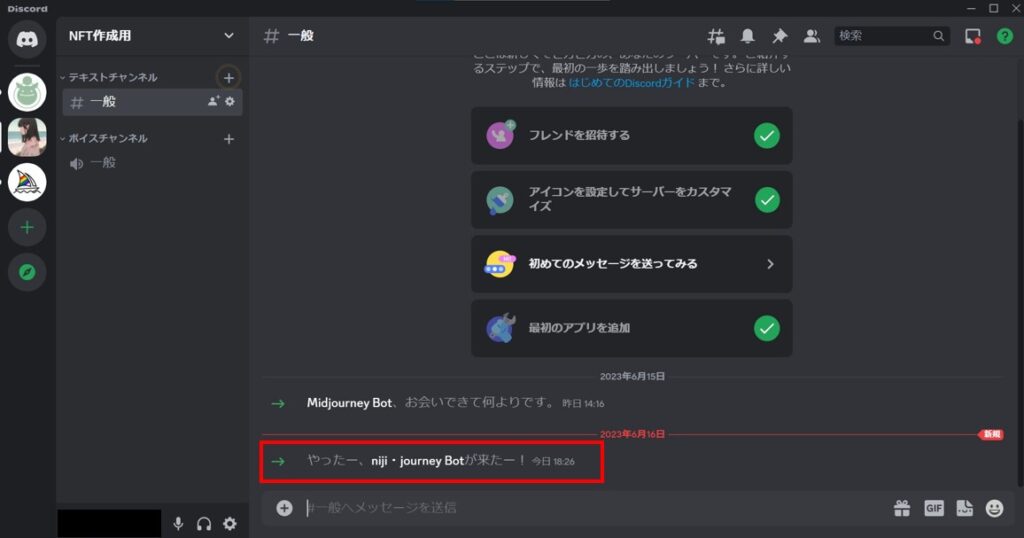Select the #一般 text channel
Screen dimensions: 1024x538
(152, 102)
